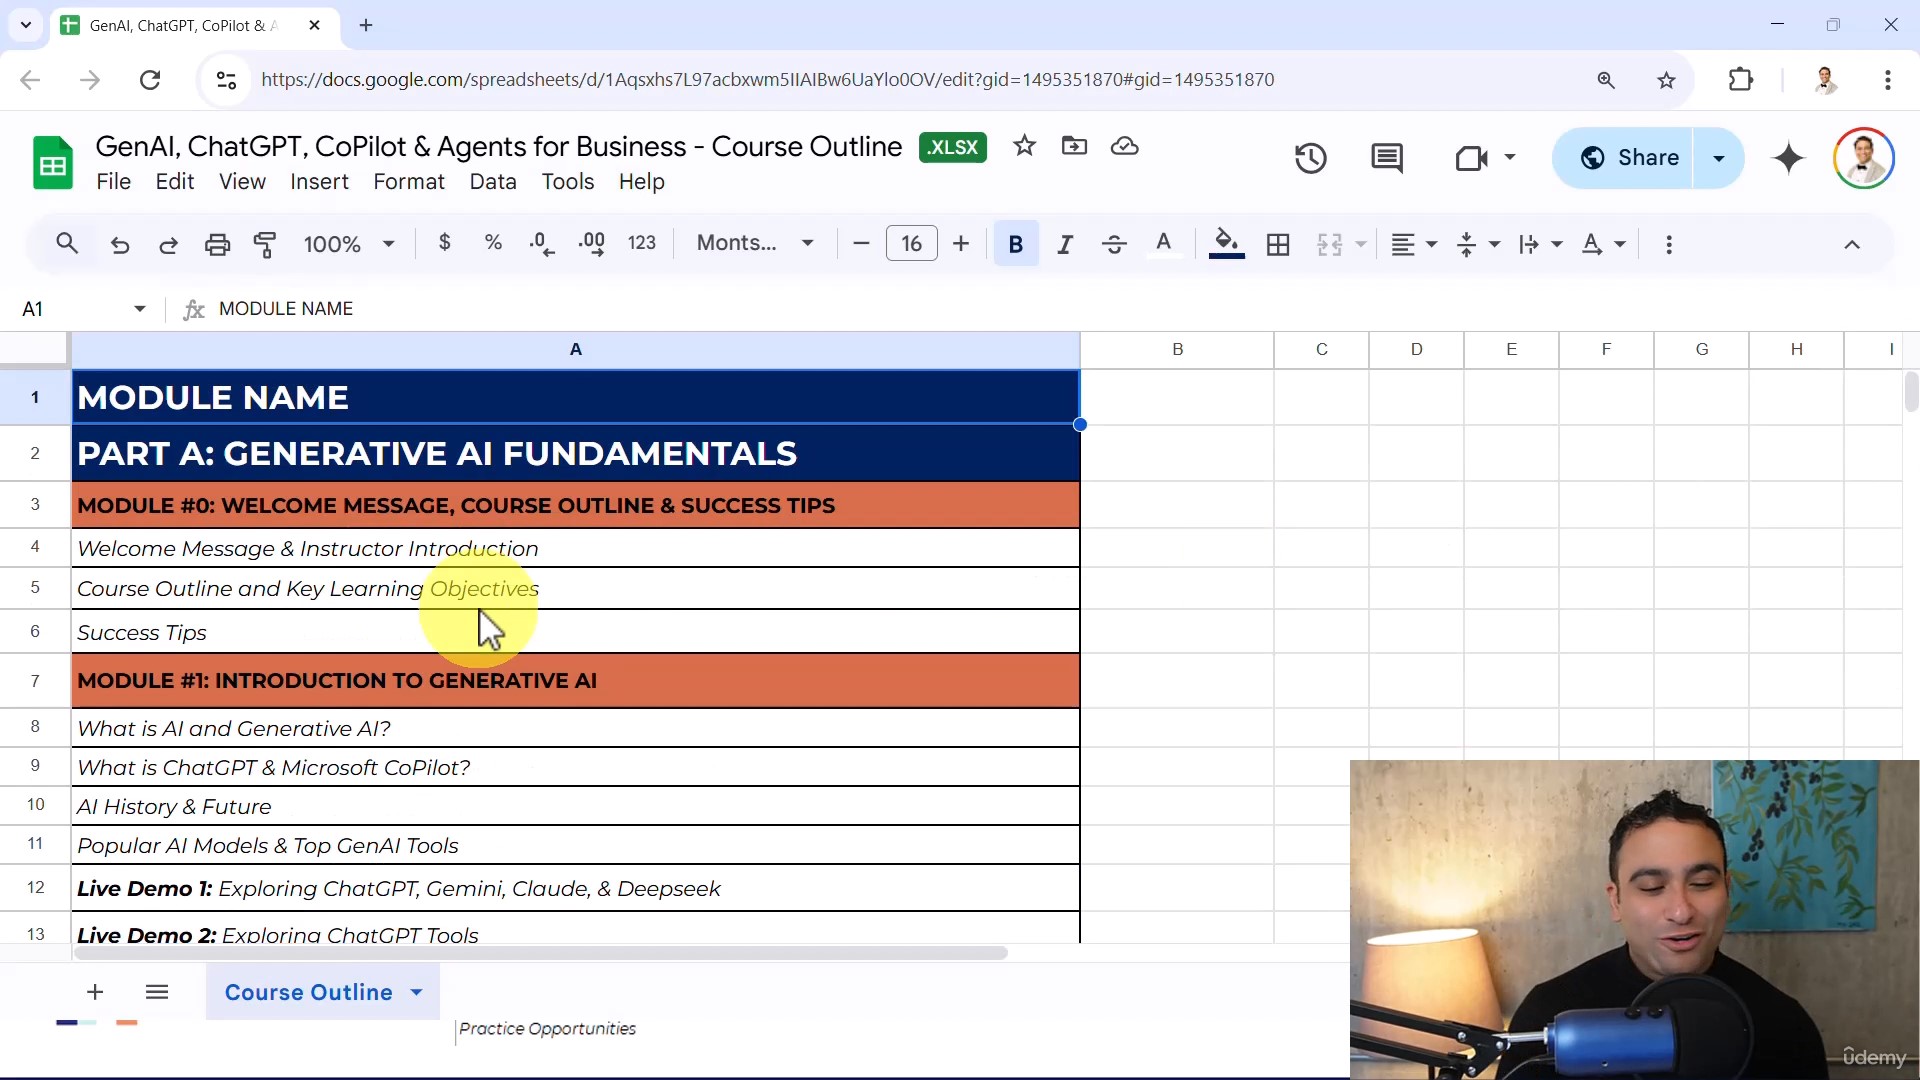
Task: Open the Data menu
Action: (493, 182)
